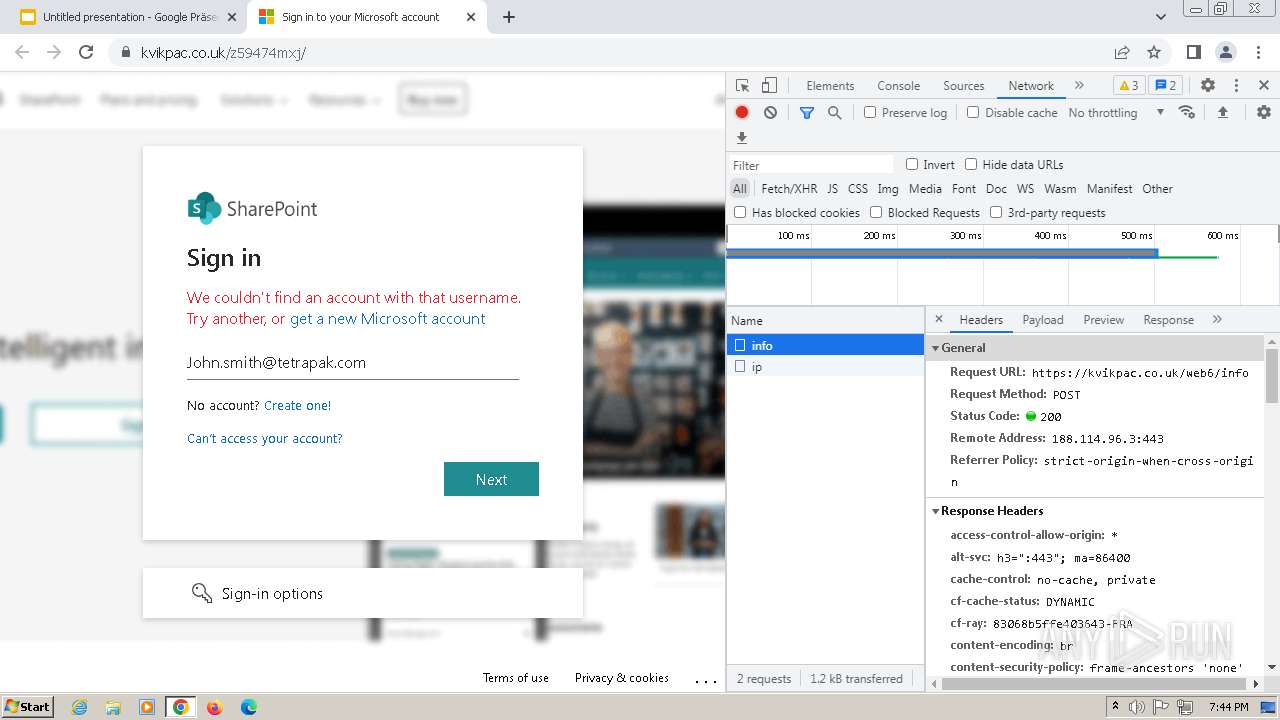Open Chrome profile avatar
The image size is (1280, 720).
[1226, 52]
